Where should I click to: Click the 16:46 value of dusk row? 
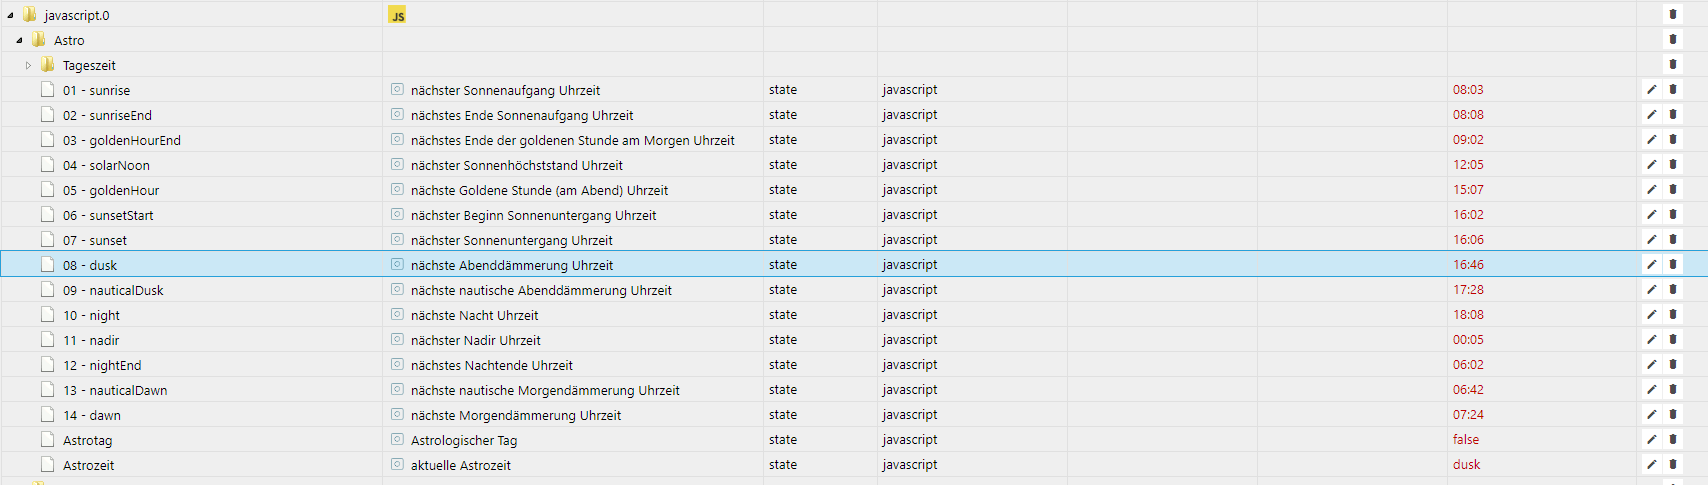1468,265
